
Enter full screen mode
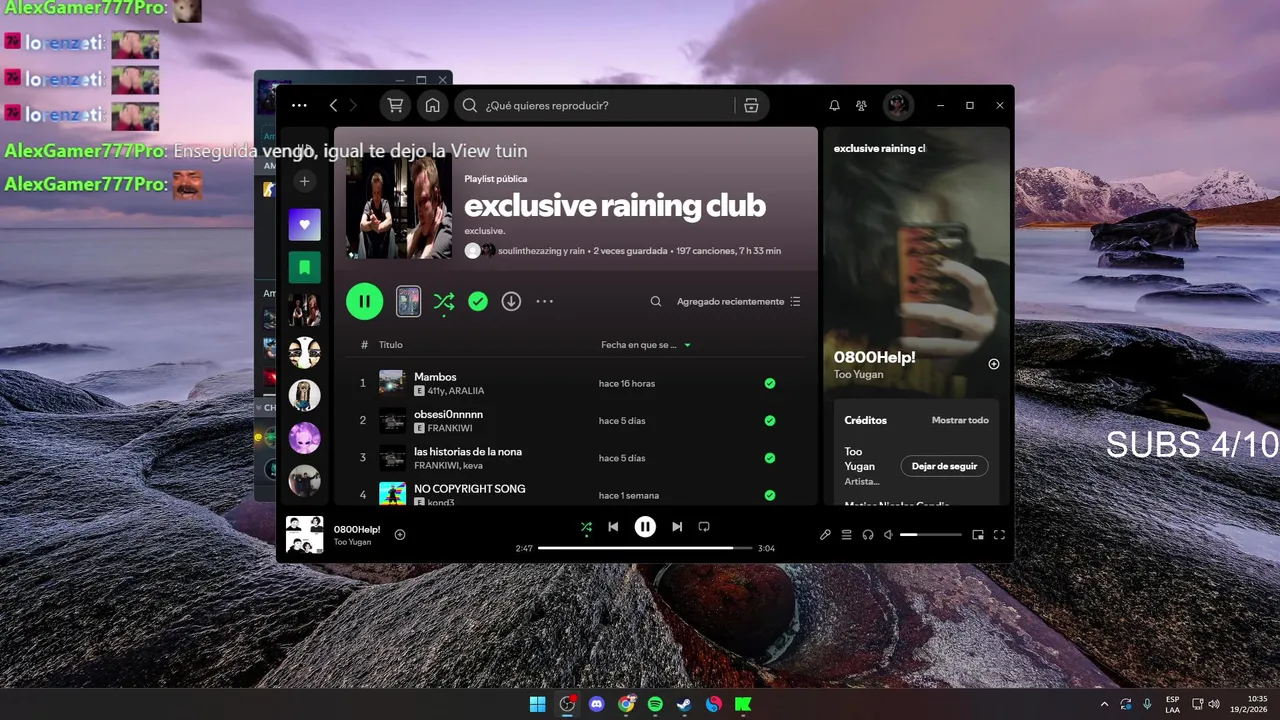coord(999,535)
